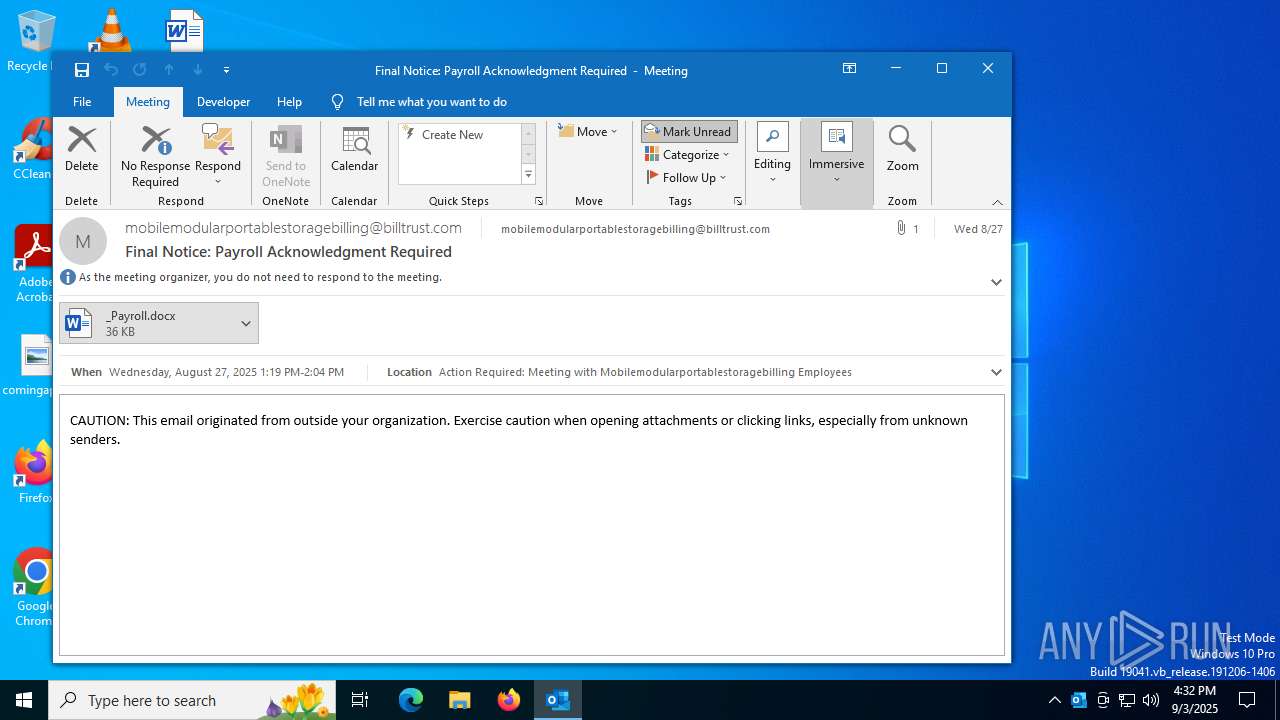1280x720 pixels.
Task: Delete this meeting message
Action: [82, 150]
